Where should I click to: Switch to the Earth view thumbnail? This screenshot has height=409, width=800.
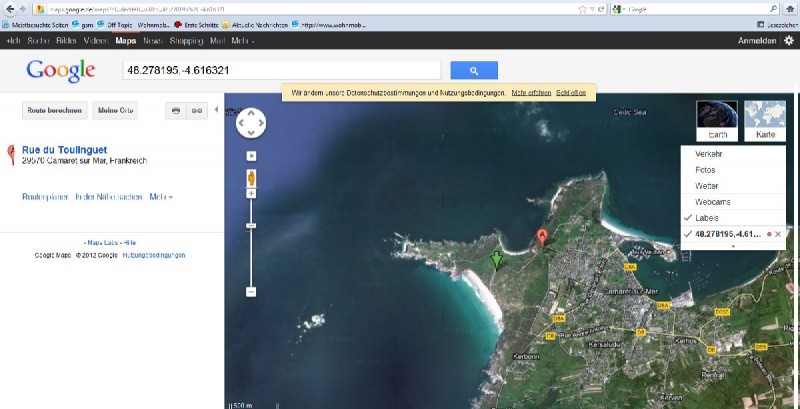717,121
